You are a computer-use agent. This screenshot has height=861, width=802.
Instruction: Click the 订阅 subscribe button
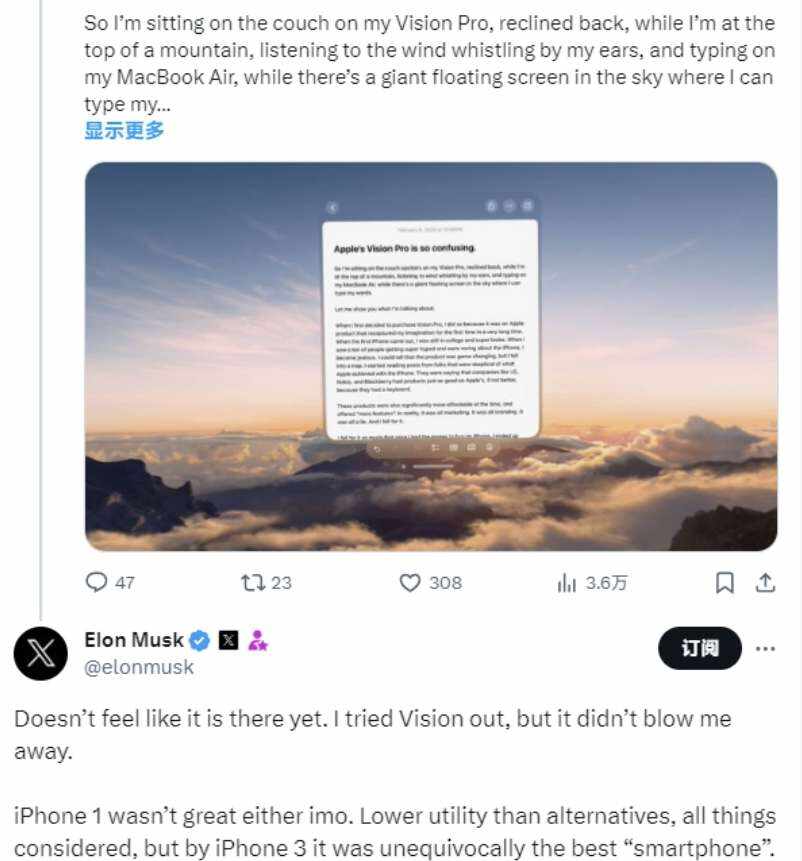(x=700, y=649)
